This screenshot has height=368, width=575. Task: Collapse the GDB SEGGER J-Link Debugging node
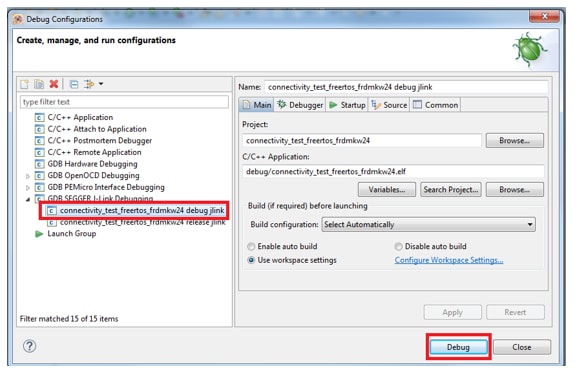coord(28,199)
